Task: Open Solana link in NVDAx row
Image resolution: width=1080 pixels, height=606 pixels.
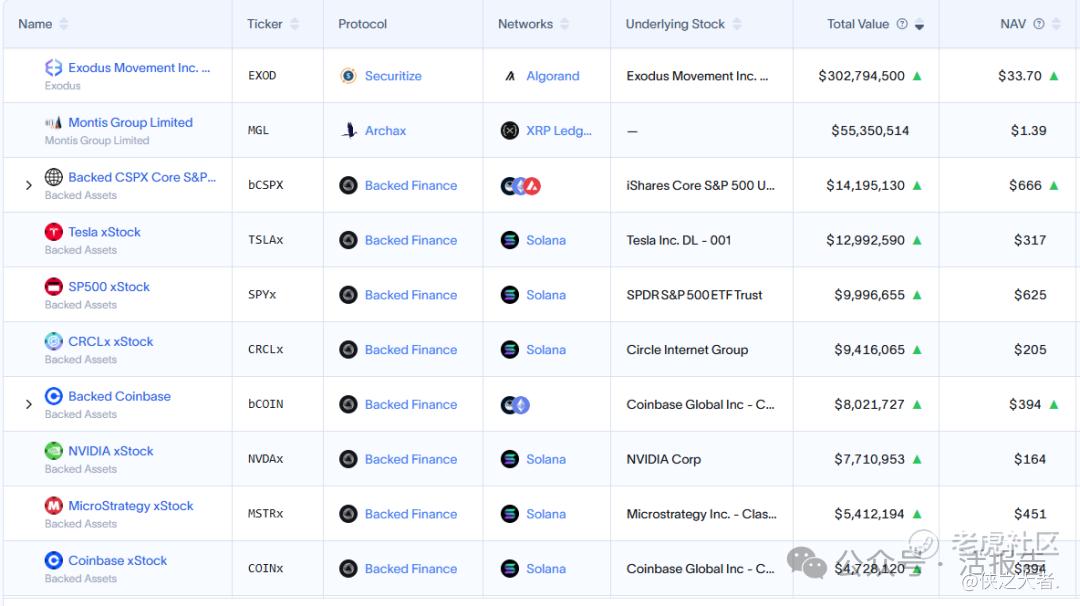Action: point(546,459)
